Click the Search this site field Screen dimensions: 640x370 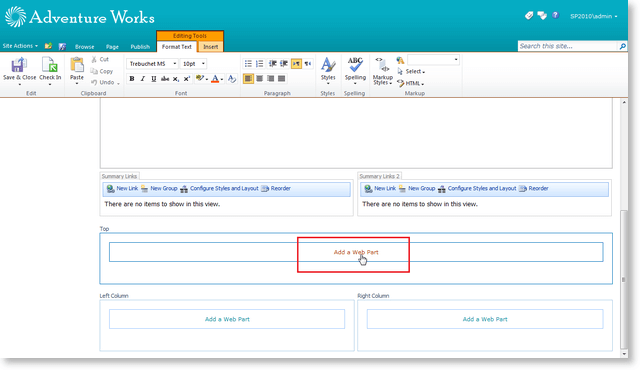point(568,46)
